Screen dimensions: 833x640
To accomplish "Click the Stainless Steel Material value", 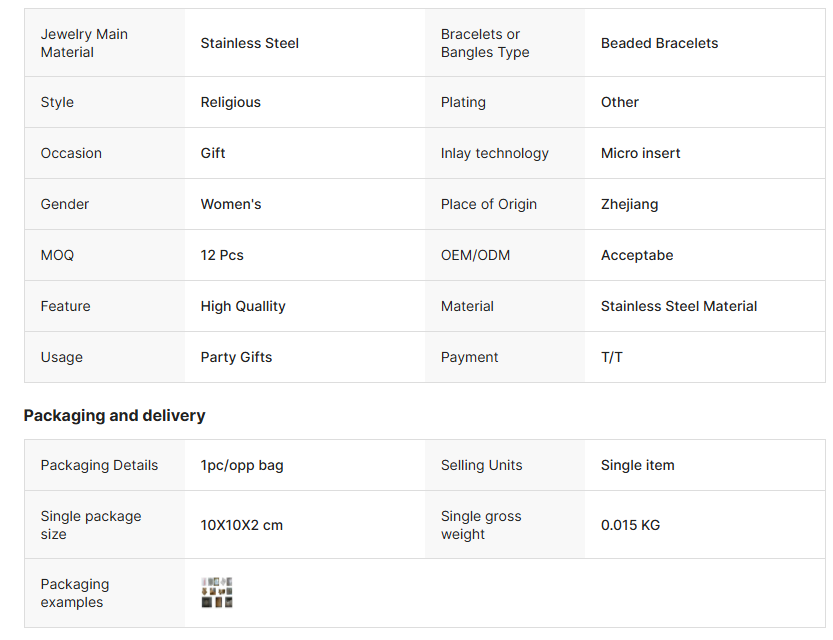I will pos(679,306).
